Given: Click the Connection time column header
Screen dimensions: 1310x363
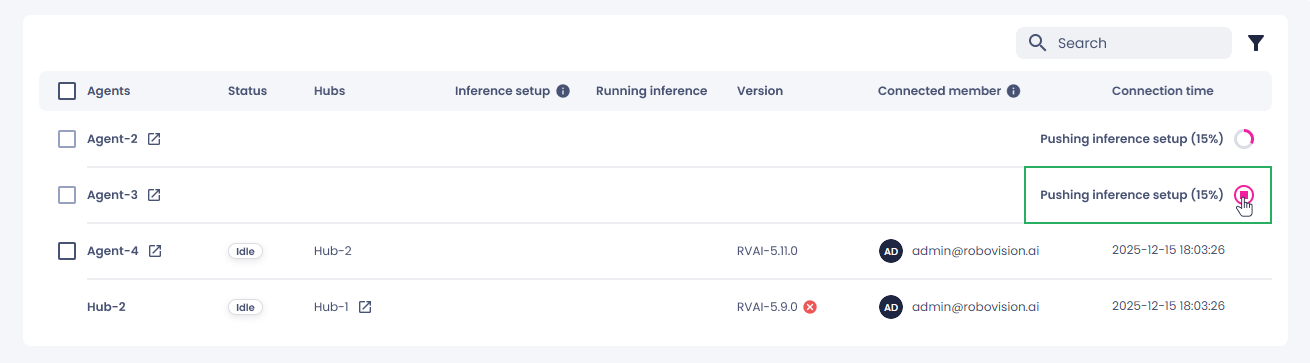Looking at the screenshot, I should pyautogui.click(x=1162, y=91).
